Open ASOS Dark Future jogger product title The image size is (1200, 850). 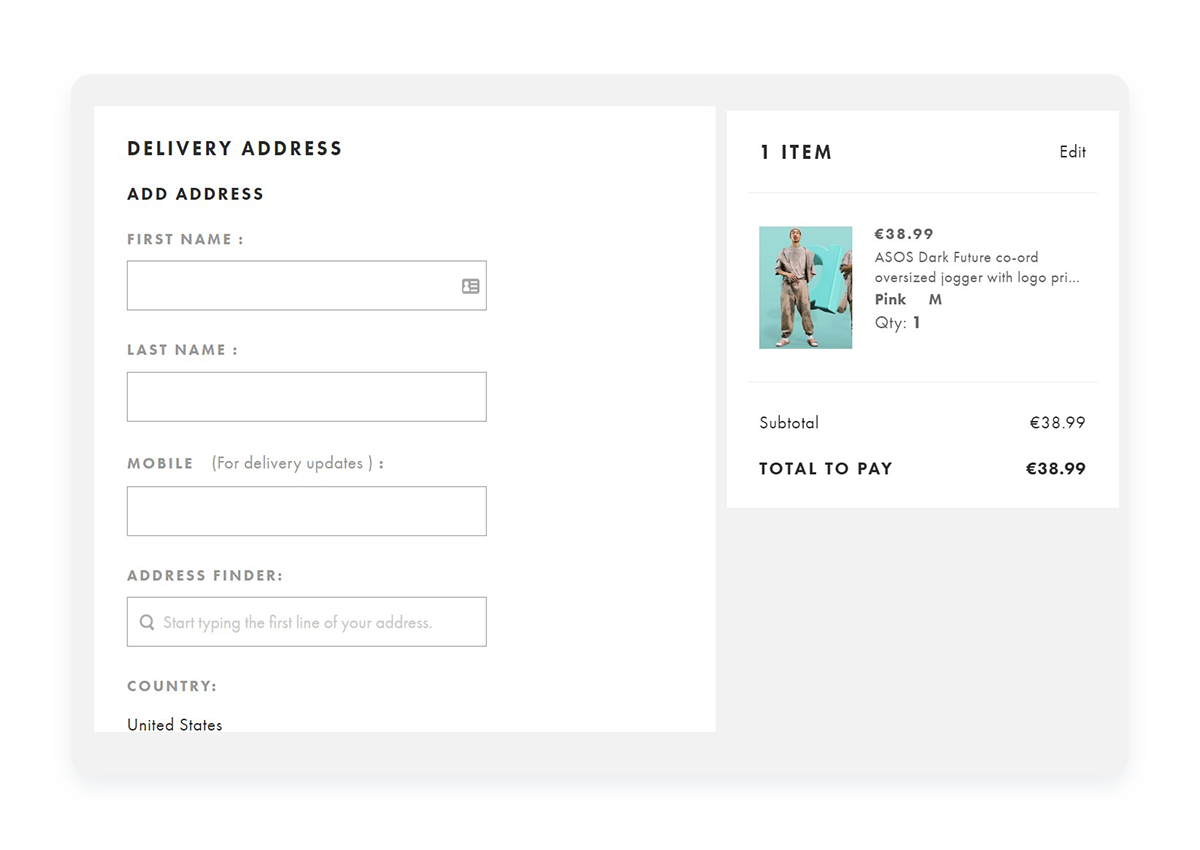977,267
